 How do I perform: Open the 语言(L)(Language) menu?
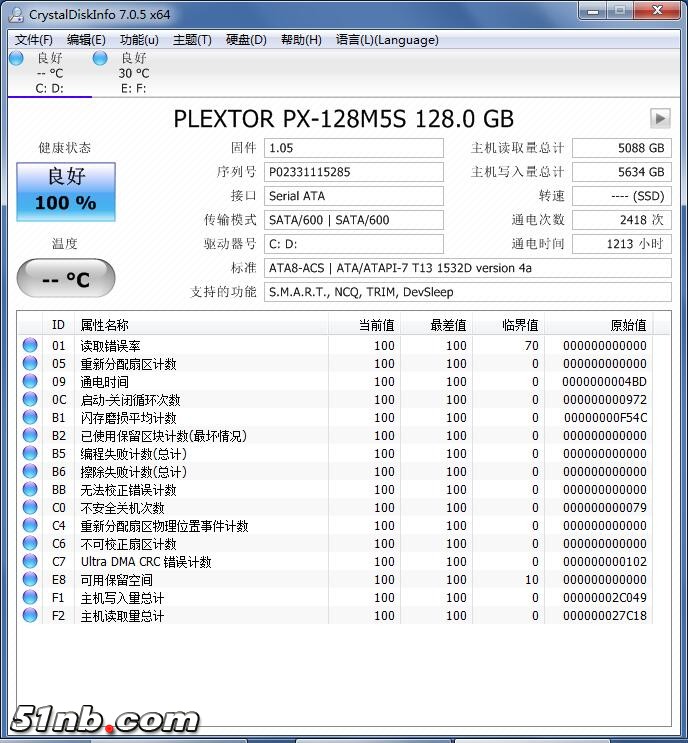click(387, 40)
